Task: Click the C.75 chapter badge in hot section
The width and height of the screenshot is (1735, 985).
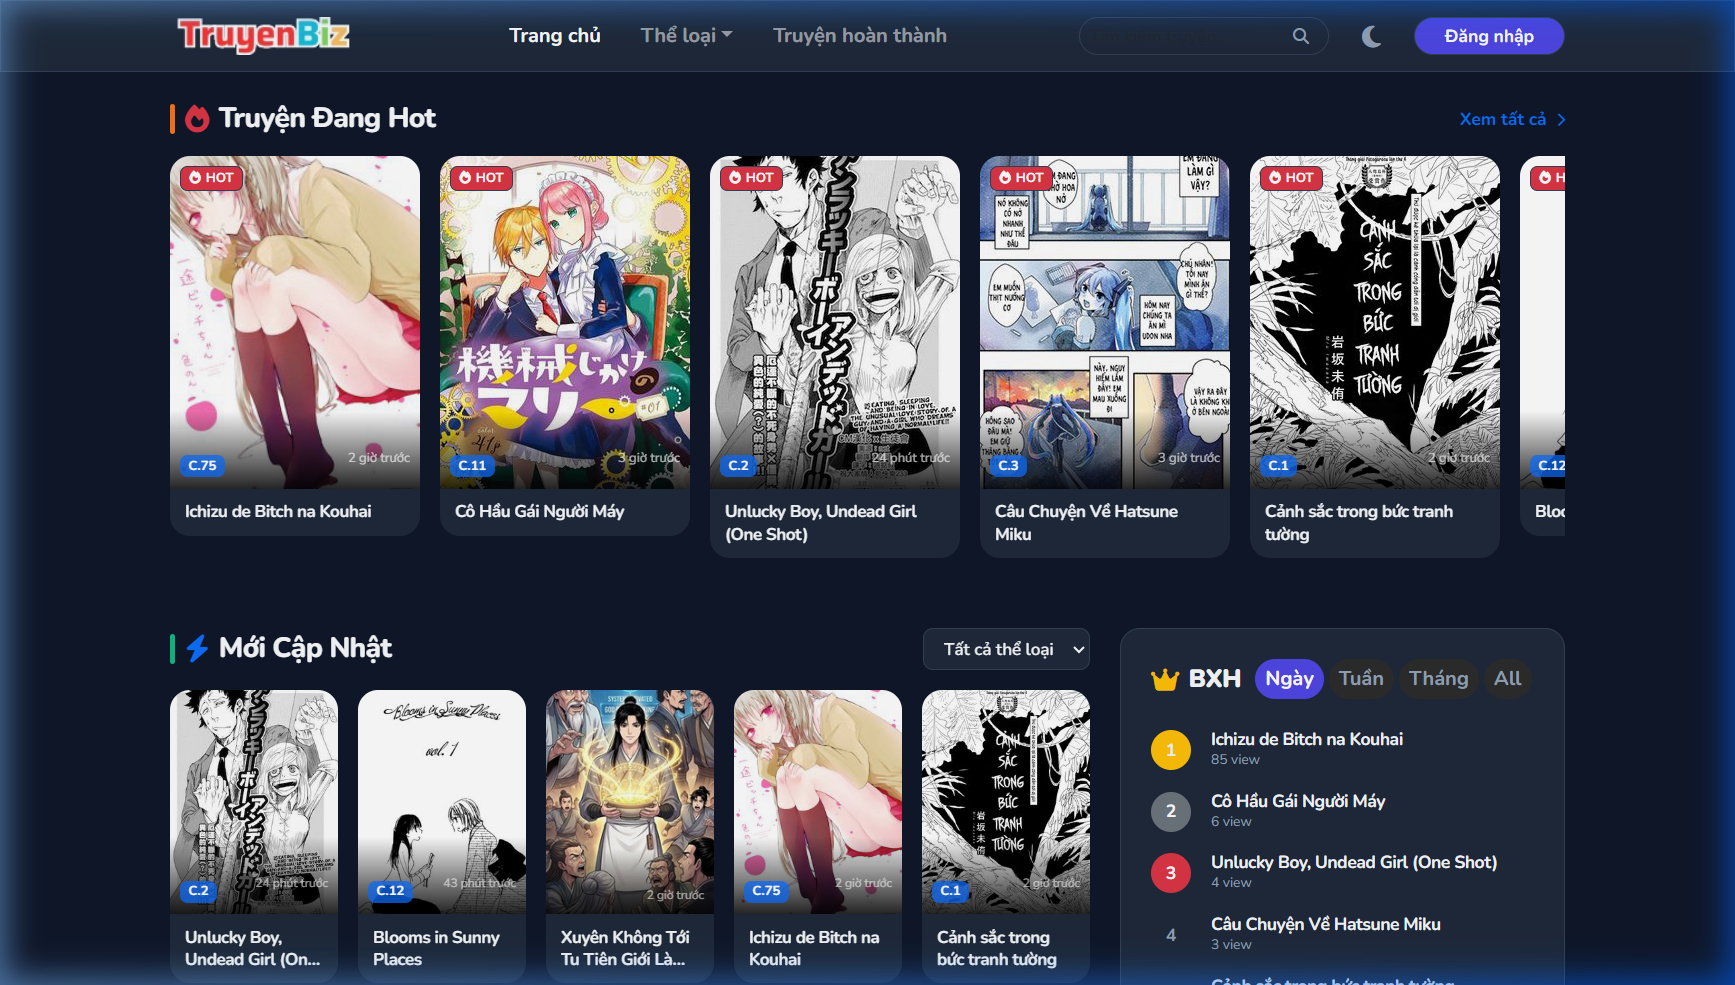Action: (x=202, y=465)
